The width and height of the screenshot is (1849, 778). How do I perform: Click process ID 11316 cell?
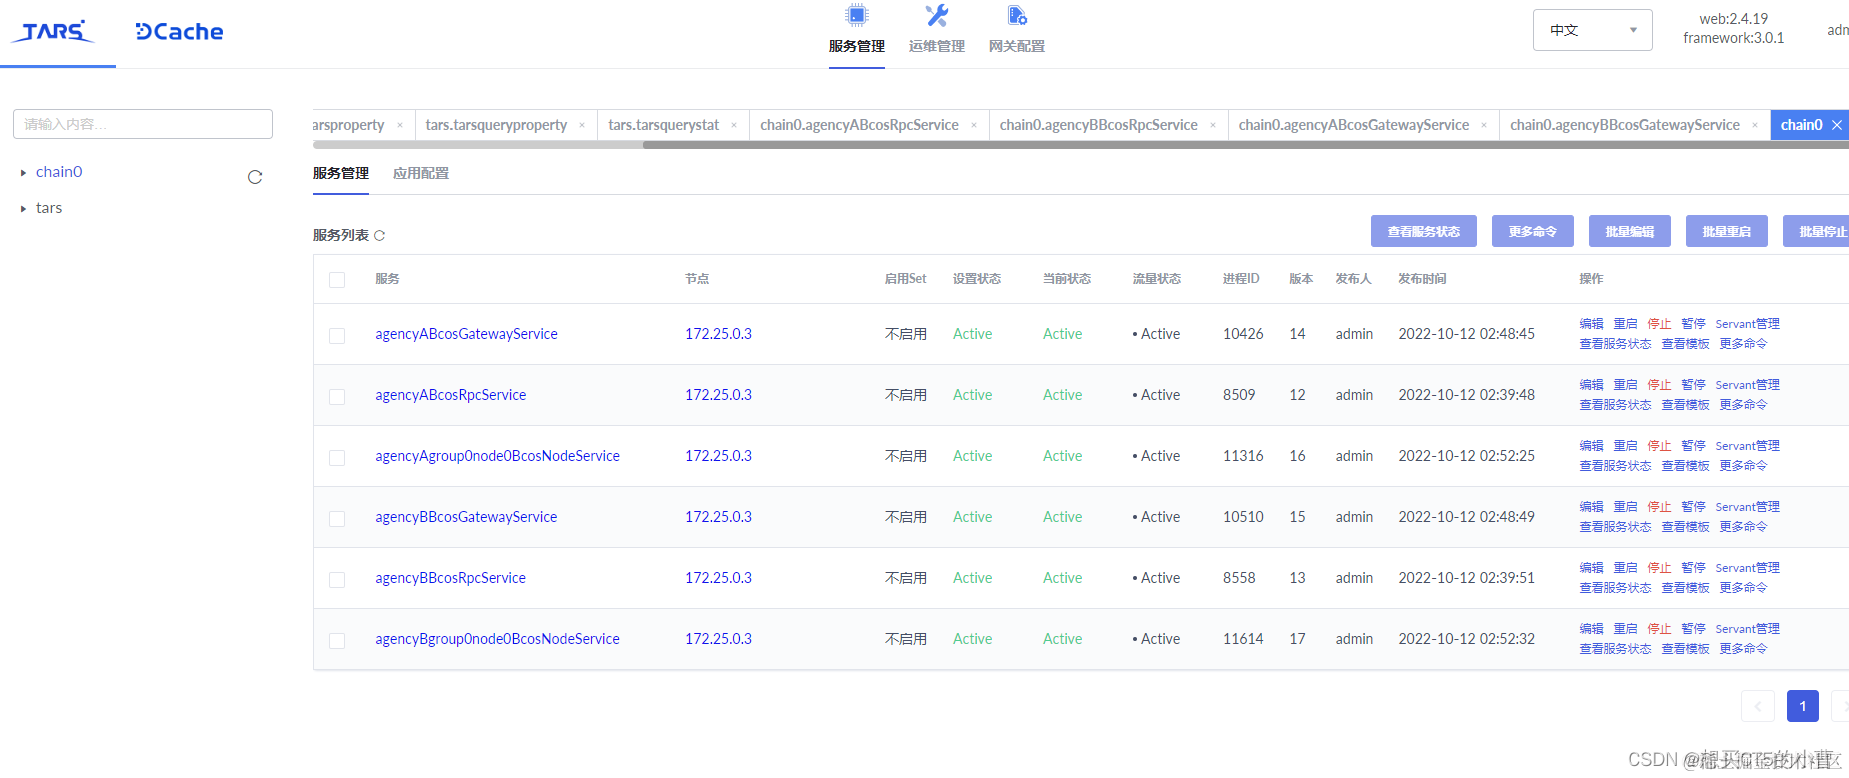pos(1243,456)
